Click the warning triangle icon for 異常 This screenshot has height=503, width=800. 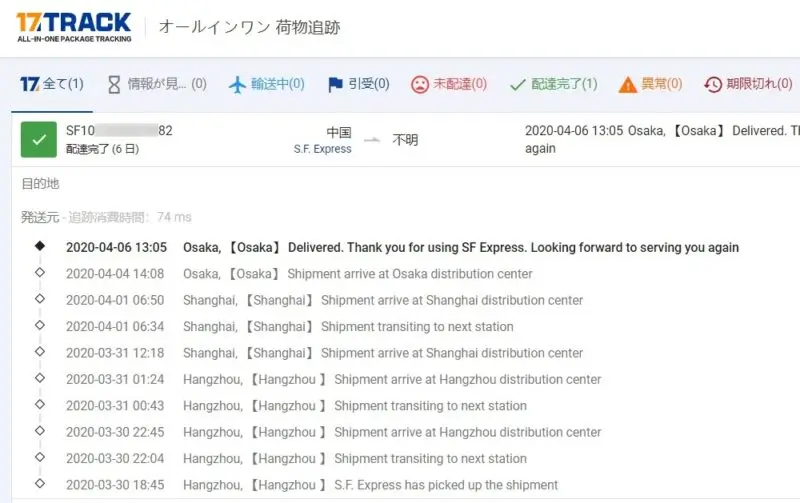click(628, 84)
